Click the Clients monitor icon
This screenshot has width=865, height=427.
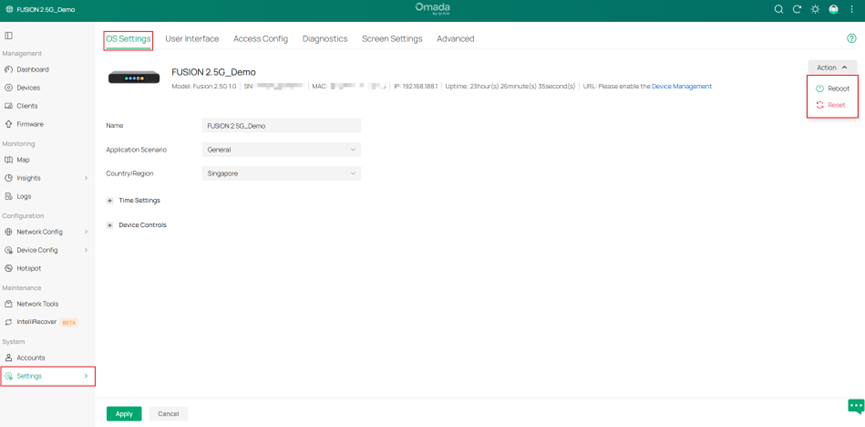8,106
